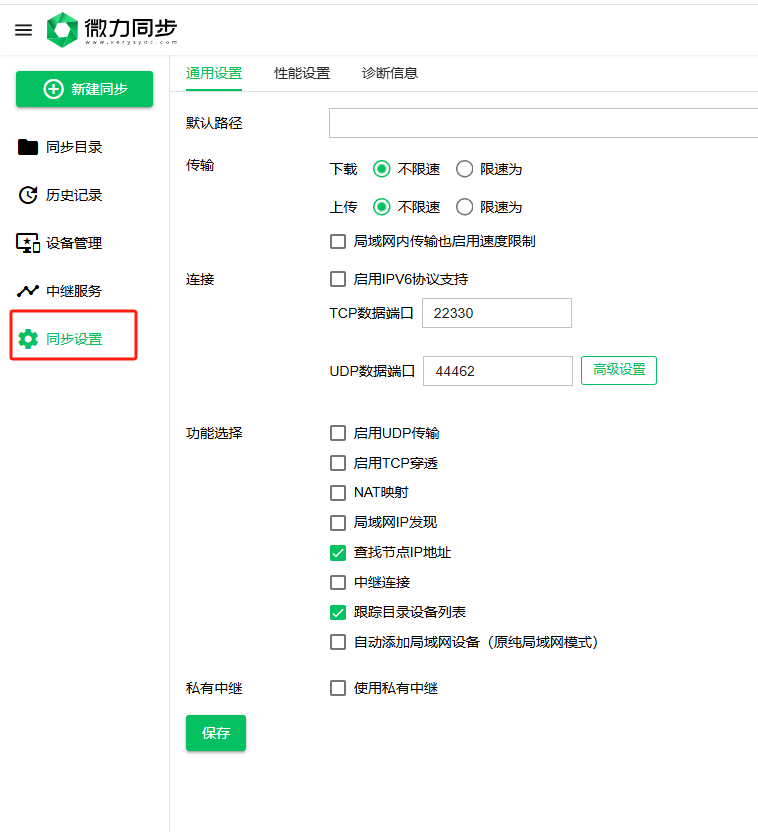Click the 高级设置 button
The image size is (758, 832).
[618, 370]
